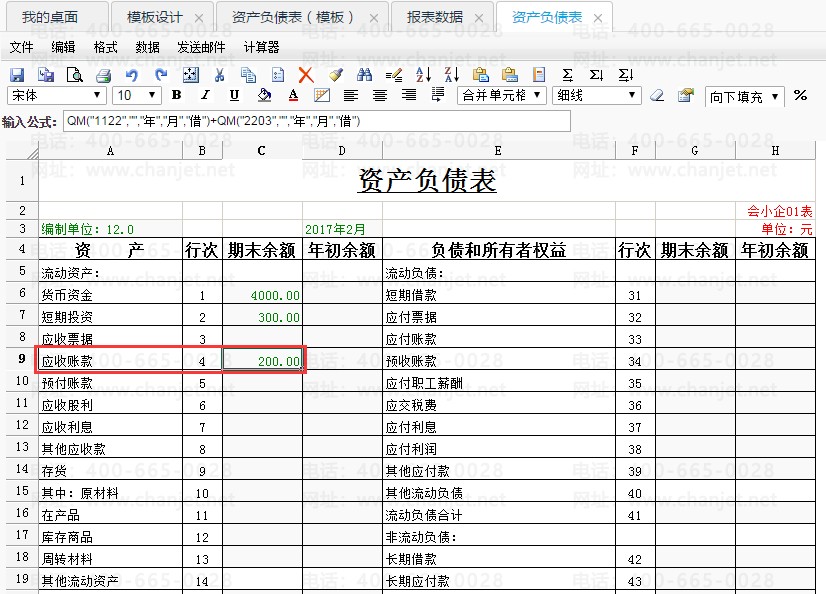This screenshot has height=594, width=826.
Task: Toggle bold formatting
Action: (176, 96)
